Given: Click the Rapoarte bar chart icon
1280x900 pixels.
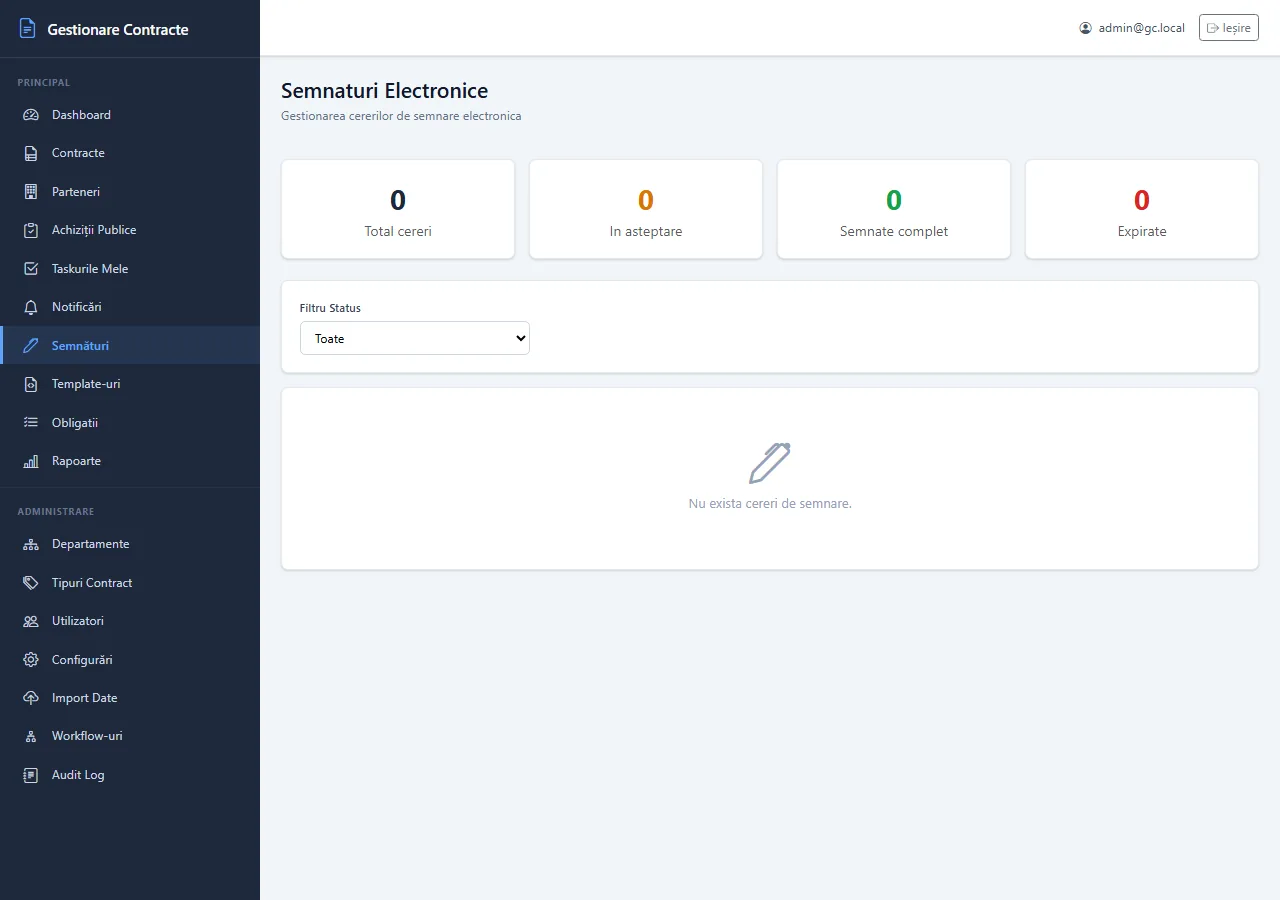Looking at the screenshot, I should (x=31, y=461).
